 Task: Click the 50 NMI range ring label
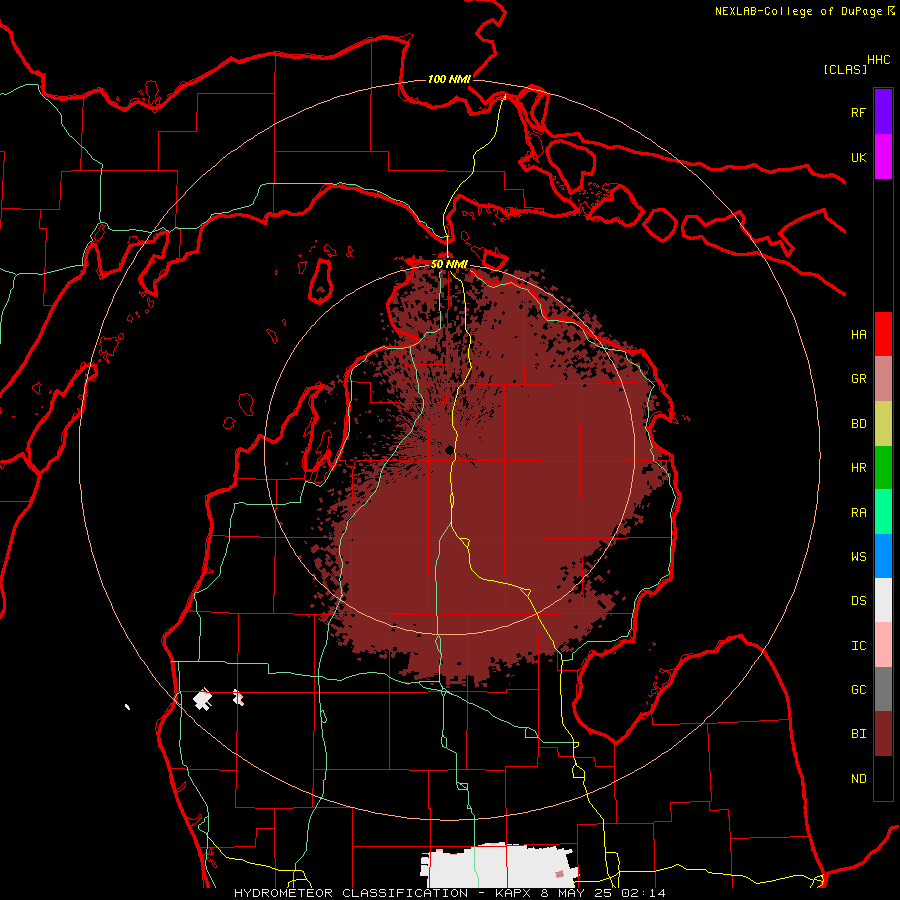pos(449,264)
